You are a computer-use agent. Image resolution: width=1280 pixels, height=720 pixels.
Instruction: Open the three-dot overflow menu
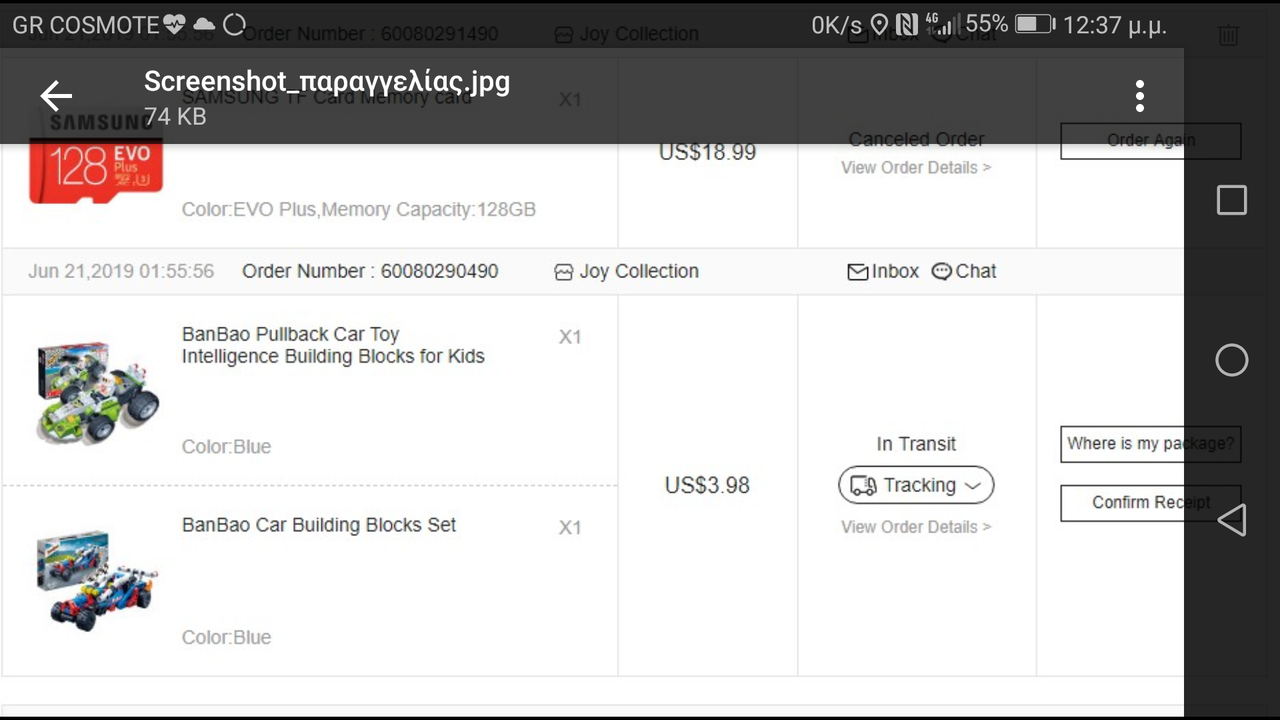(1139, 96)
